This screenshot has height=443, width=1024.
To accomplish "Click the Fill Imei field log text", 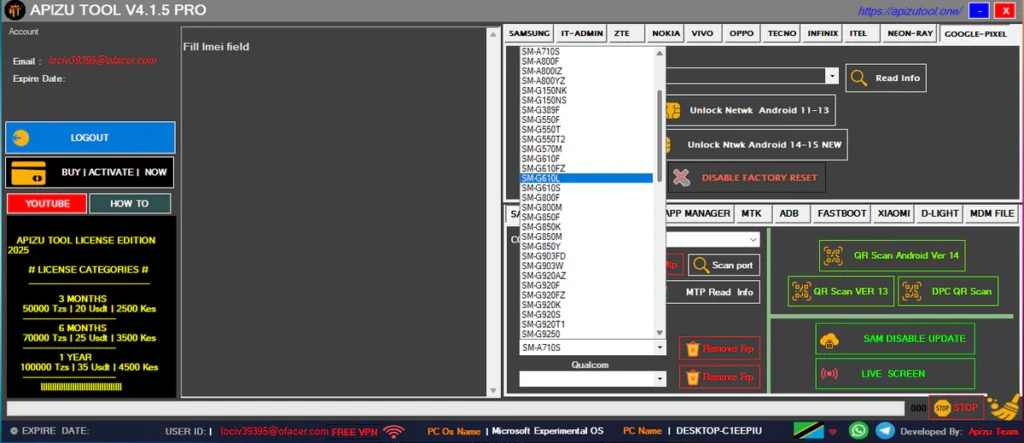I will tap(216, 46).
